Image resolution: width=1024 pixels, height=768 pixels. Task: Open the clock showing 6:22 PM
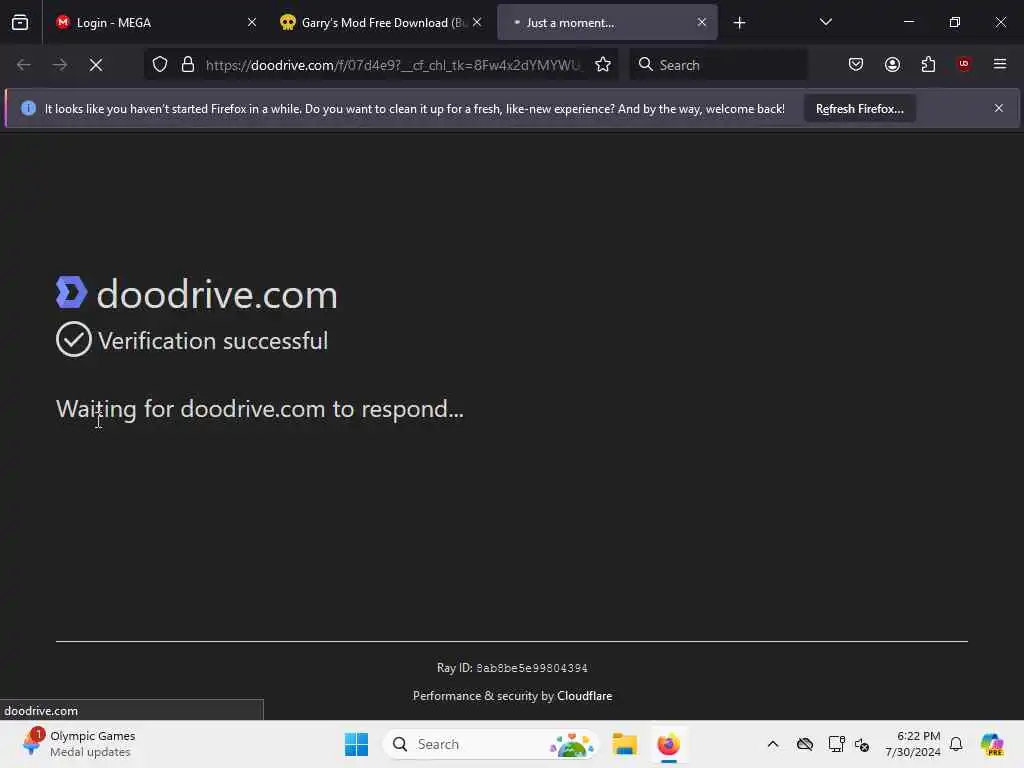click(912, 744)
